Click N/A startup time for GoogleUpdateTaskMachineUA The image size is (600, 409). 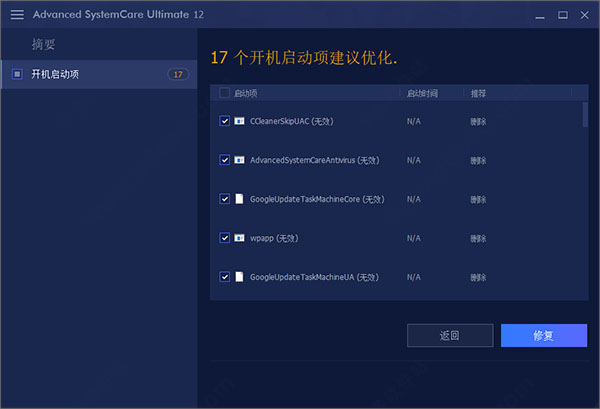pyautogui.click(x=414, y=277)
